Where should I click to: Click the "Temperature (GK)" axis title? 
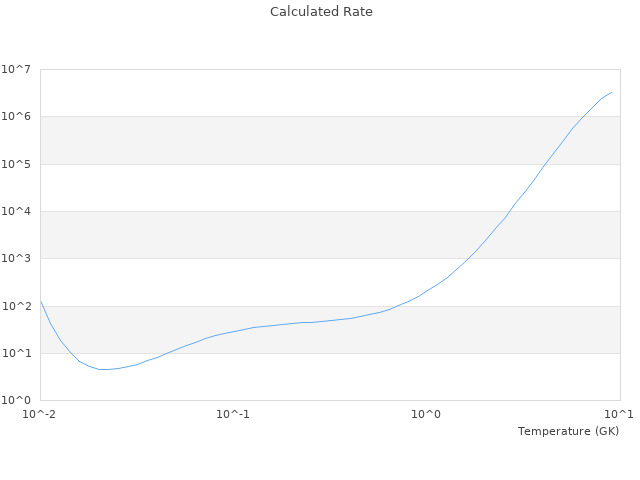coord(568,431)
